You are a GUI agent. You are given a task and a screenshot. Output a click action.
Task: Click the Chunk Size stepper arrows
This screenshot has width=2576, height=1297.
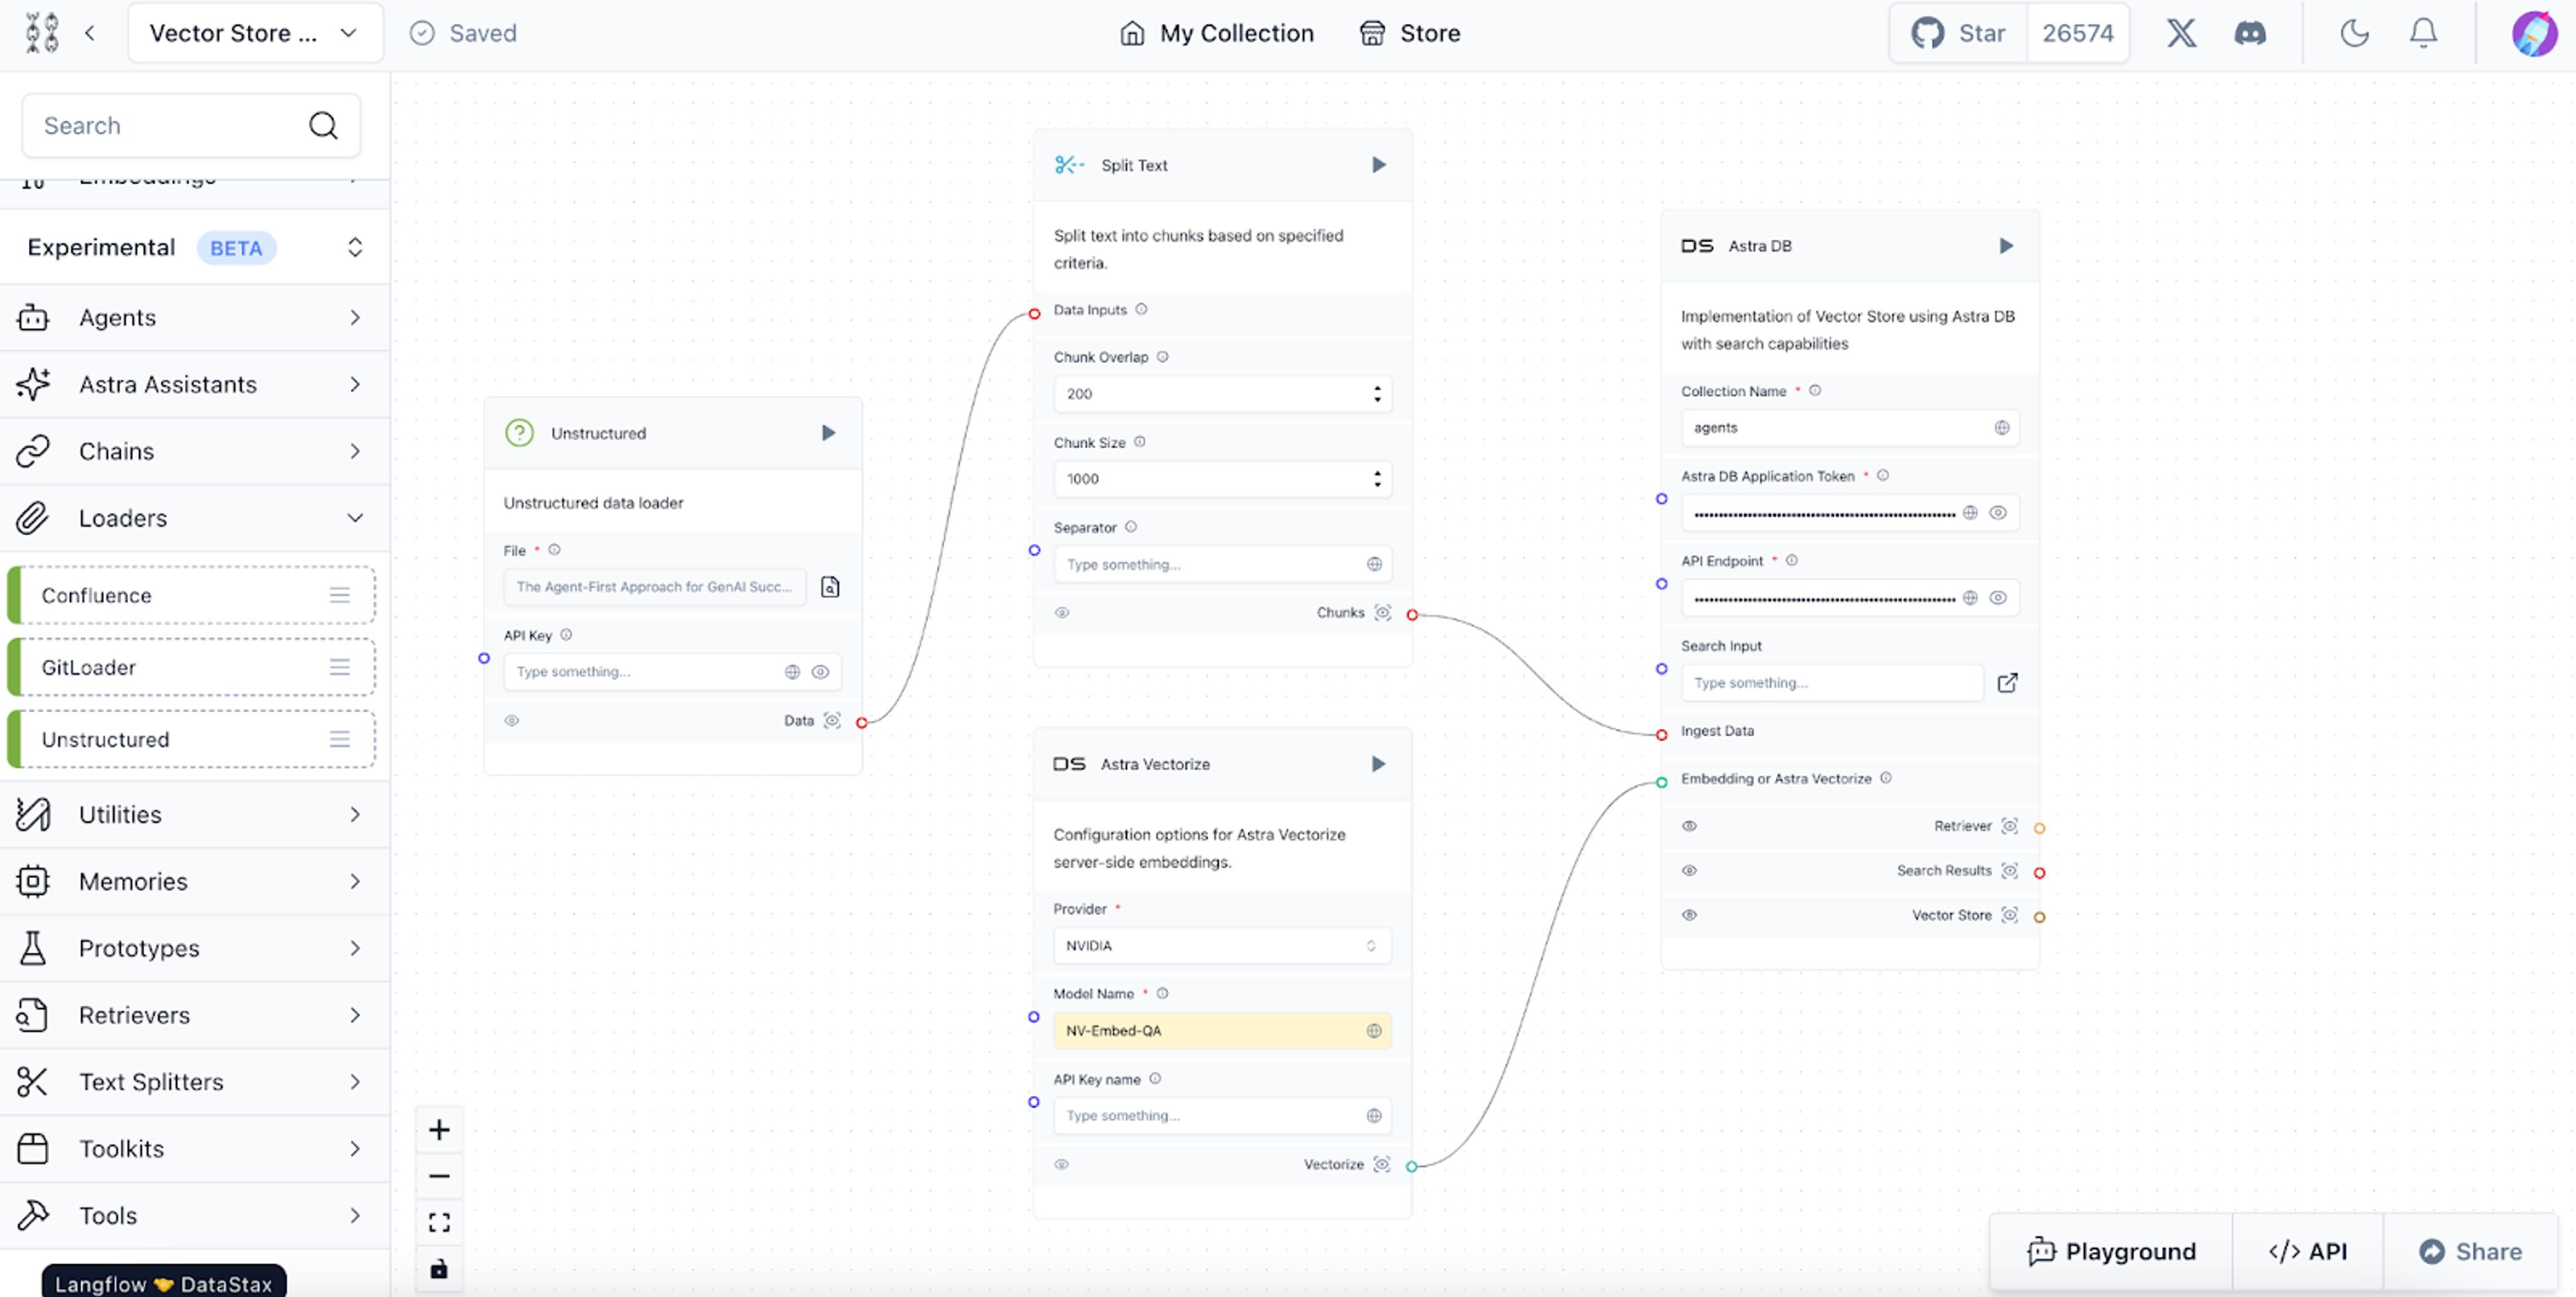tap(1377, 479)
